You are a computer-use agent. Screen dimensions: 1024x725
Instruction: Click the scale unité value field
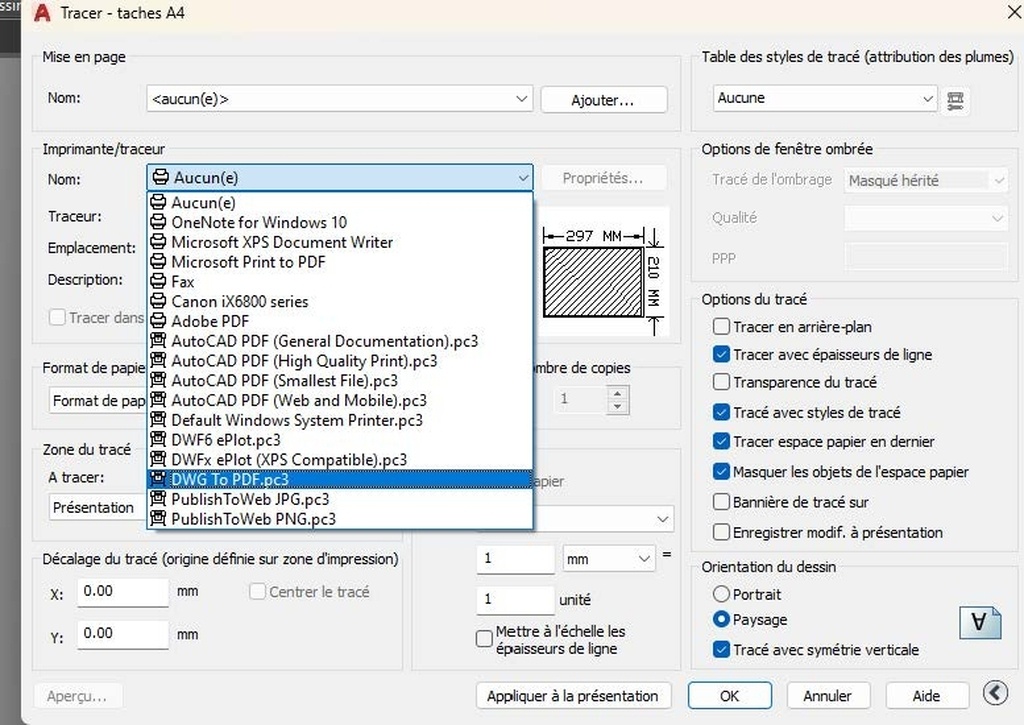[x=516, y=600]
